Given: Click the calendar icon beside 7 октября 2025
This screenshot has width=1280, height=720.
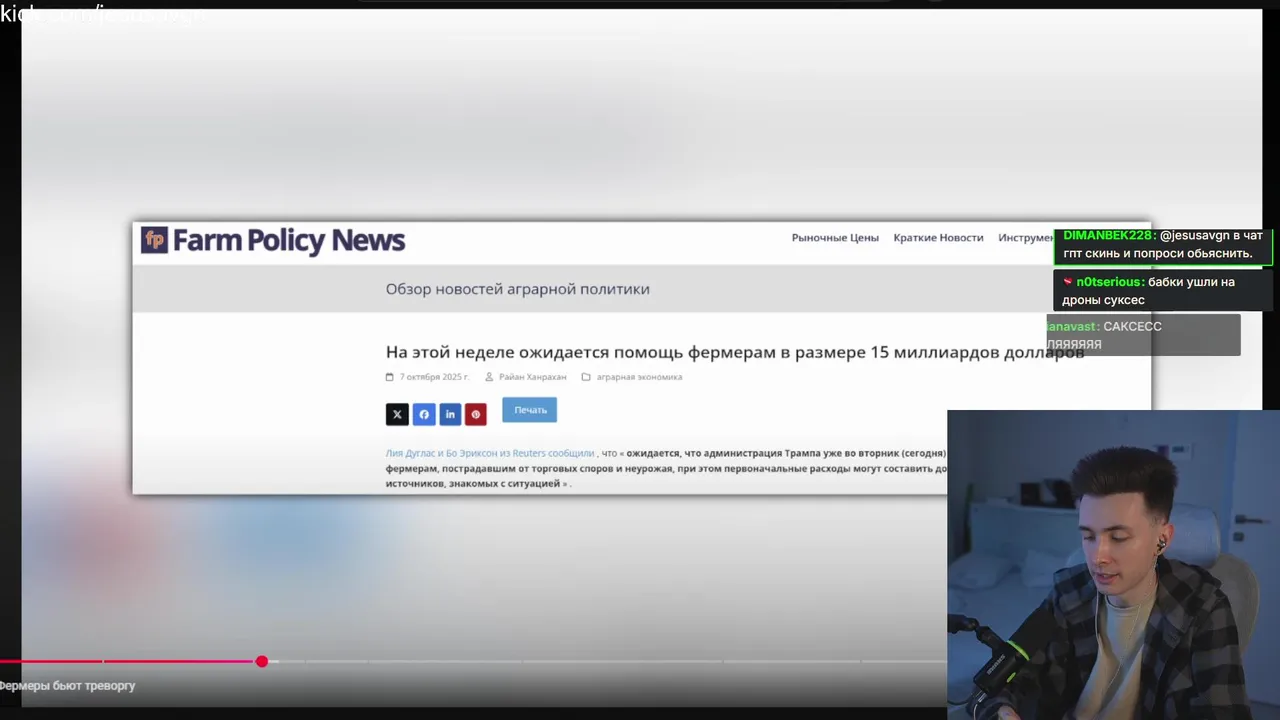Looking at the screenshot, I should [390, 377].
